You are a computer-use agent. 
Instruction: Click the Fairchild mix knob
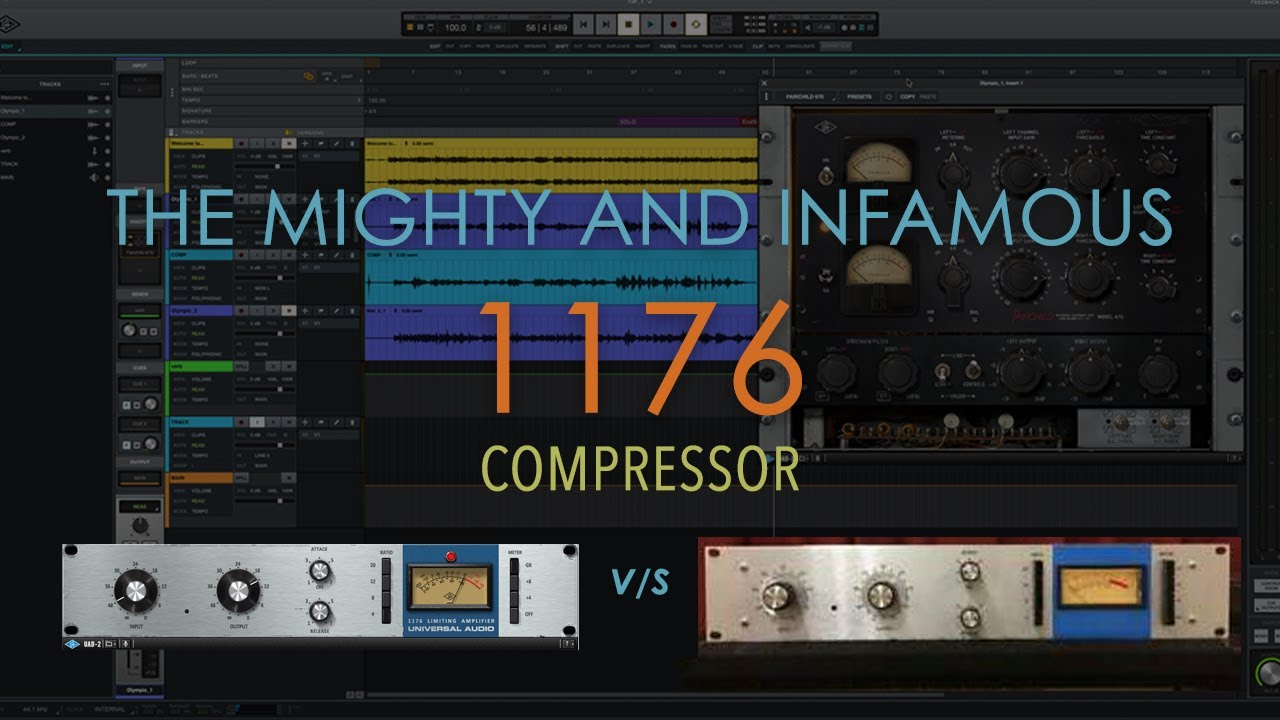point(1158,373)
